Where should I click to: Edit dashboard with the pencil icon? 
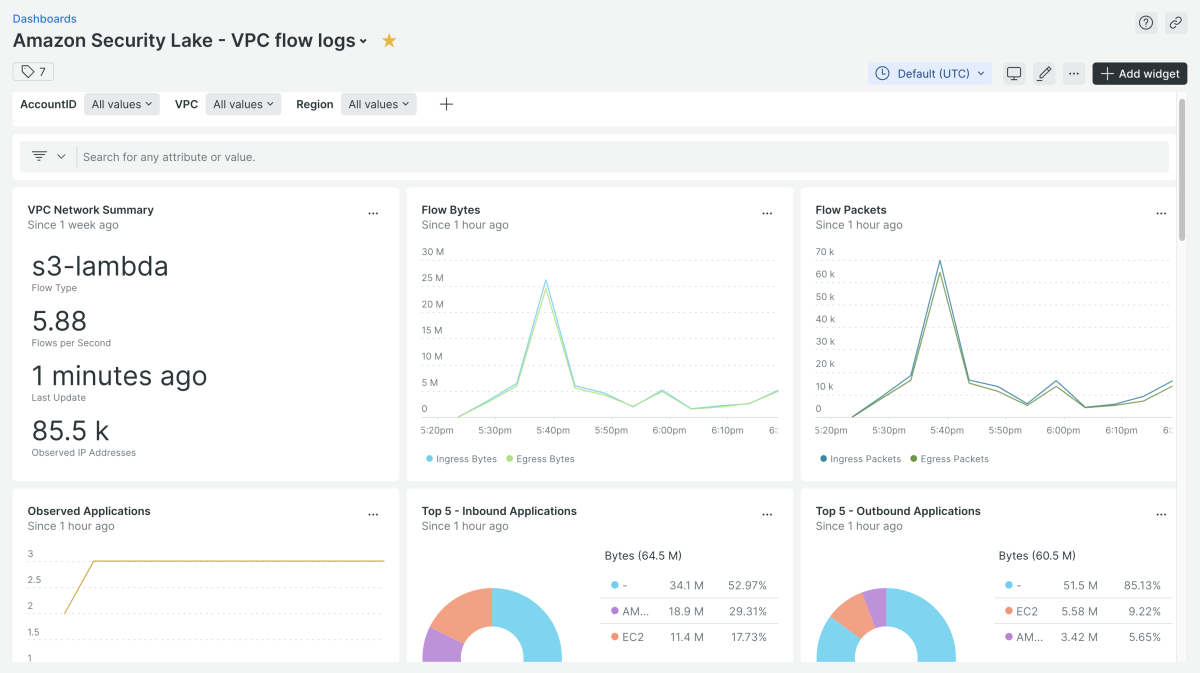[1044, 73]
